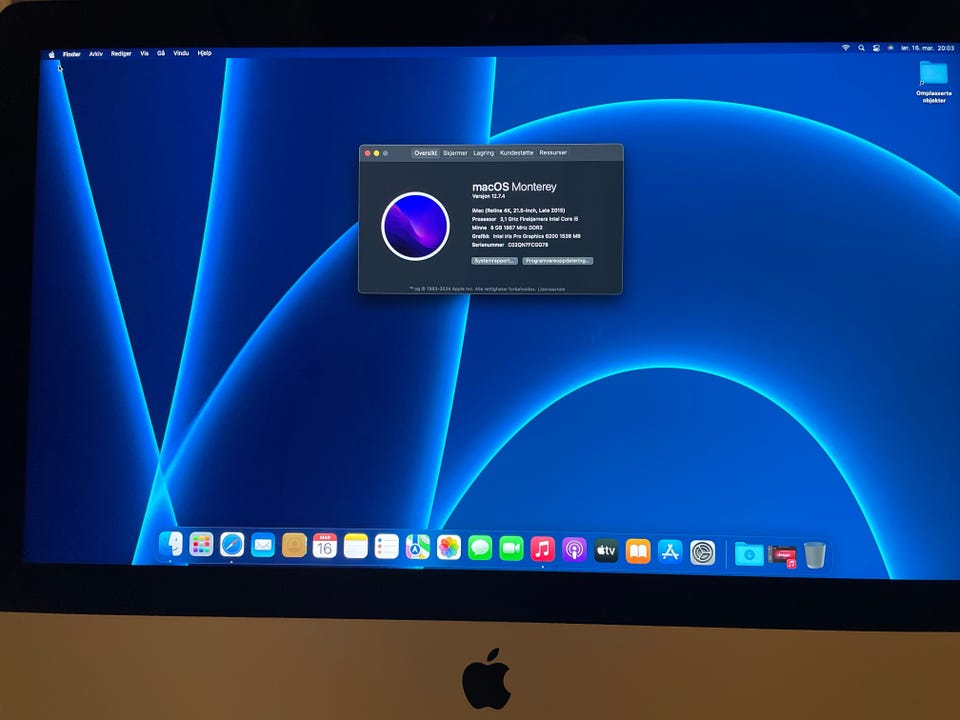Launch Maps from the Dock
The height and width of the screenshot is (720, 960).
point(418,547)
